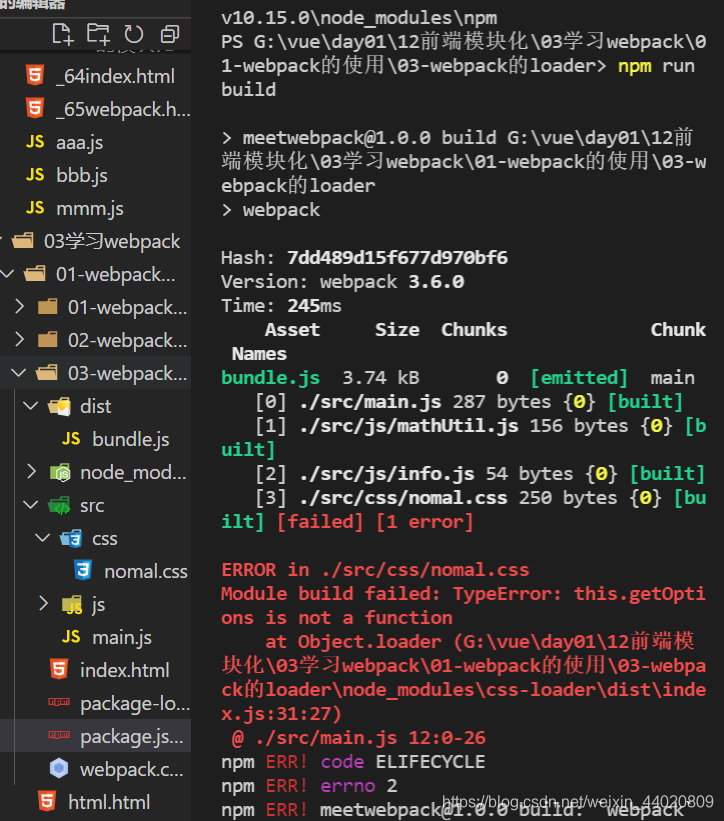Click the CSS3 icon beside nomal.css
The image size is (724, 821).
tap(83, 571)
